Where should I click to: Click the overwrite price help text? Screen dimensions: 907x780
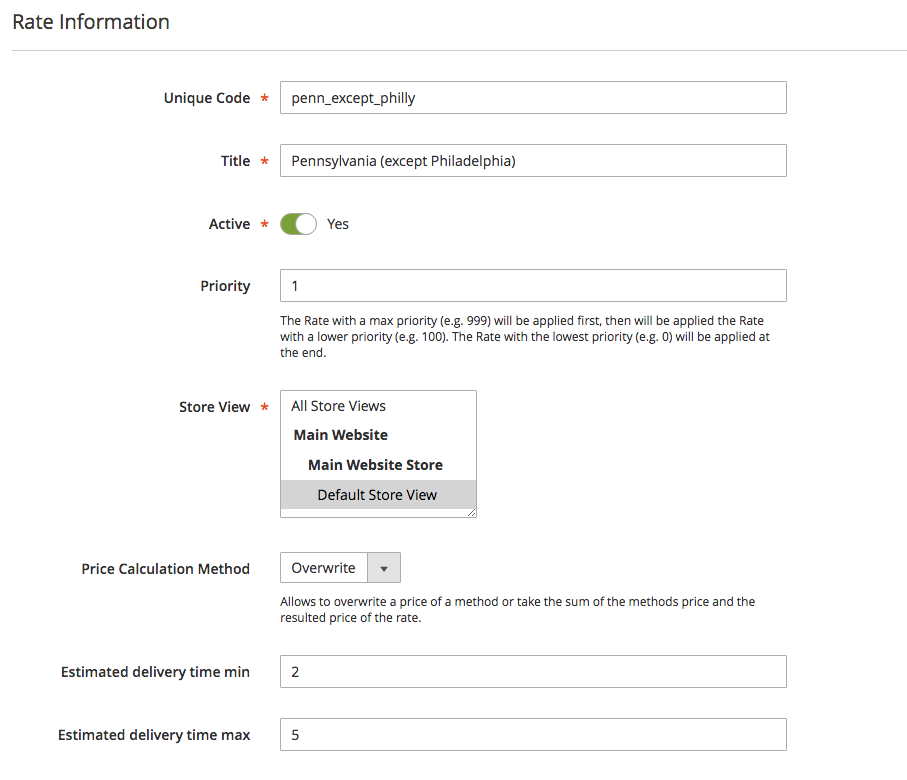click(518, 610)
